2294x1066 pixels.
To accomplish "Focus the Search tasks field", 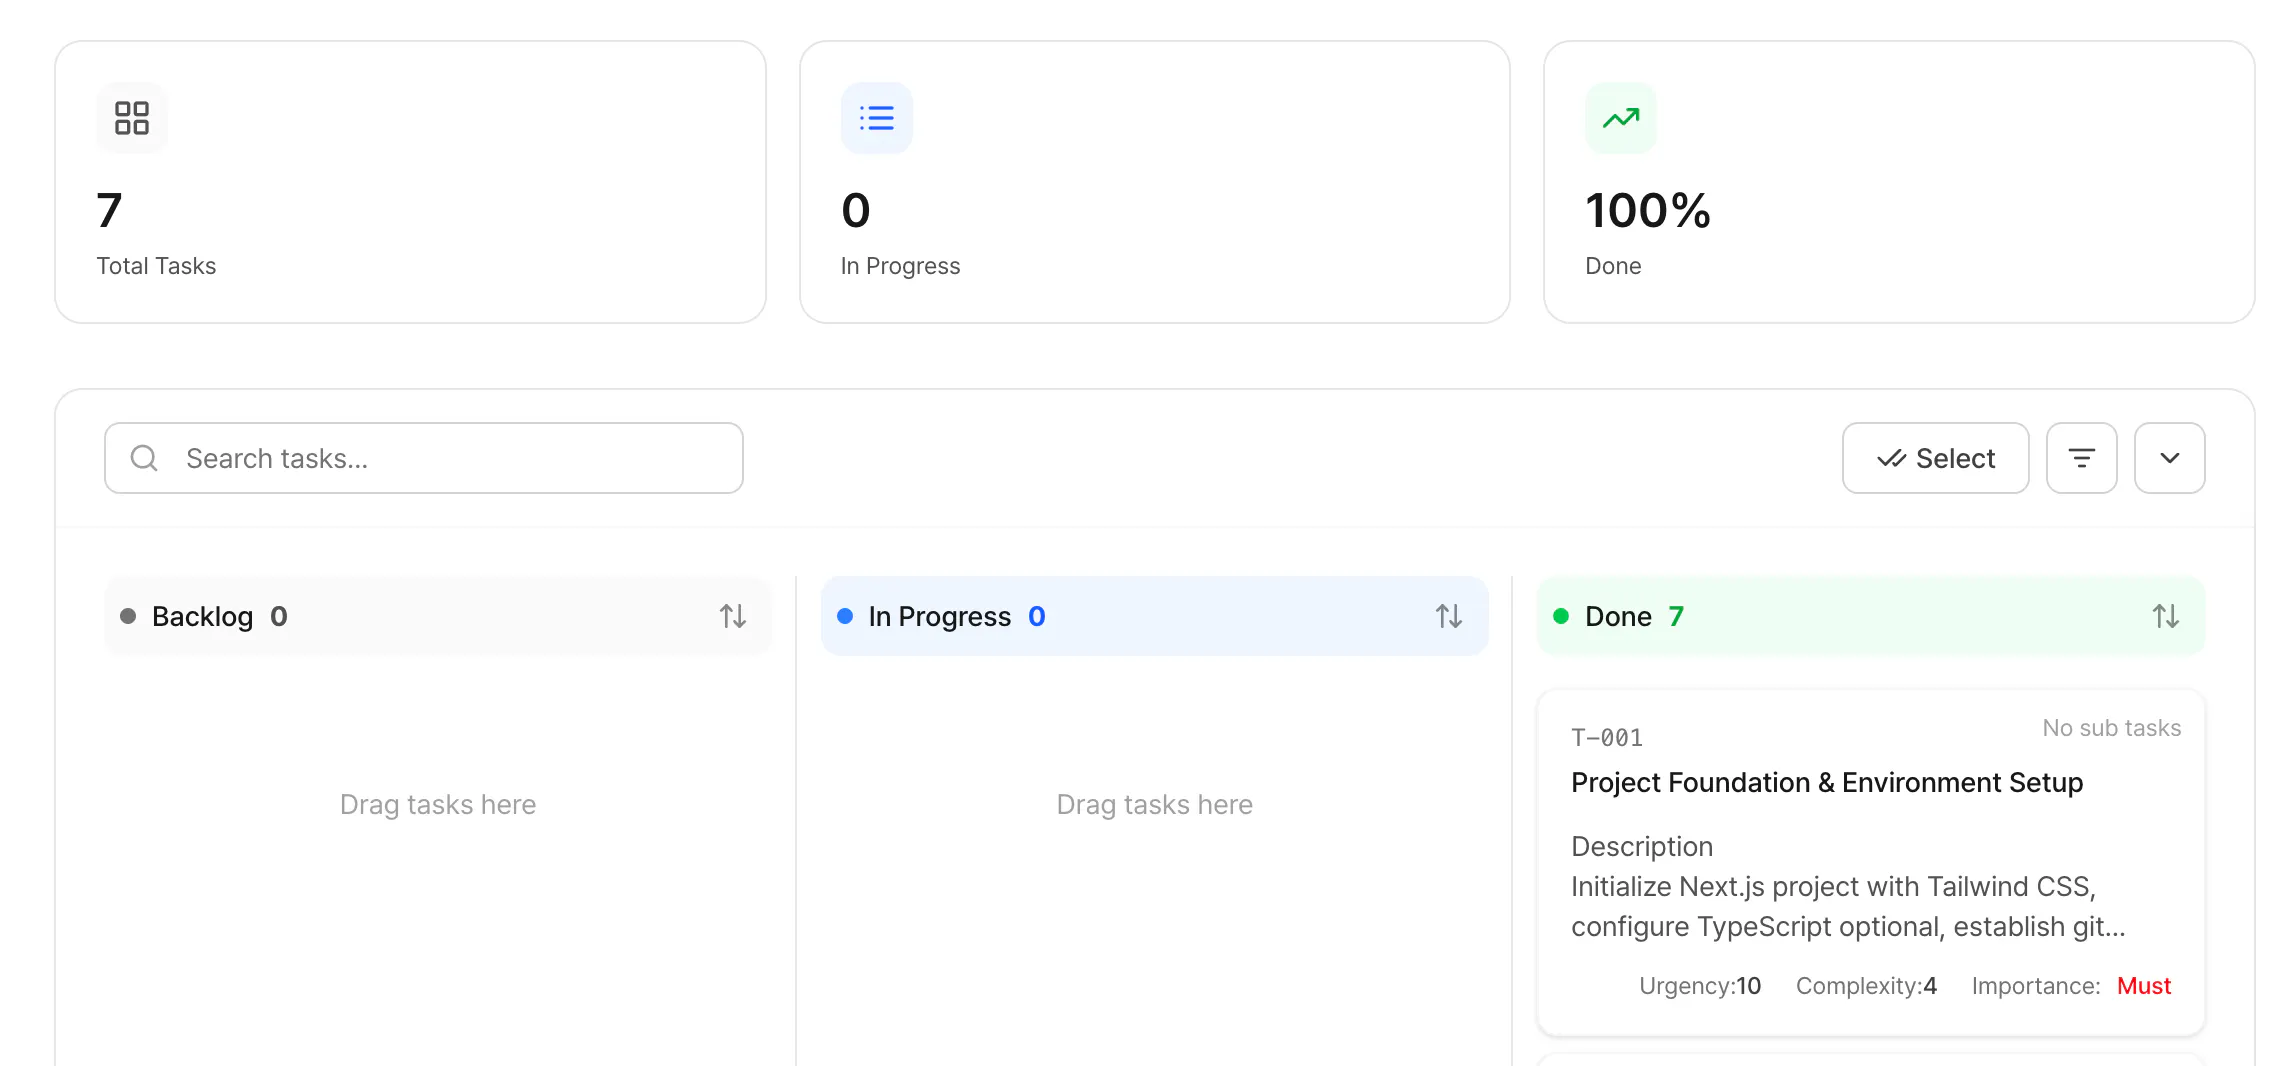I will pyautogui.click(x=424, y=458).
